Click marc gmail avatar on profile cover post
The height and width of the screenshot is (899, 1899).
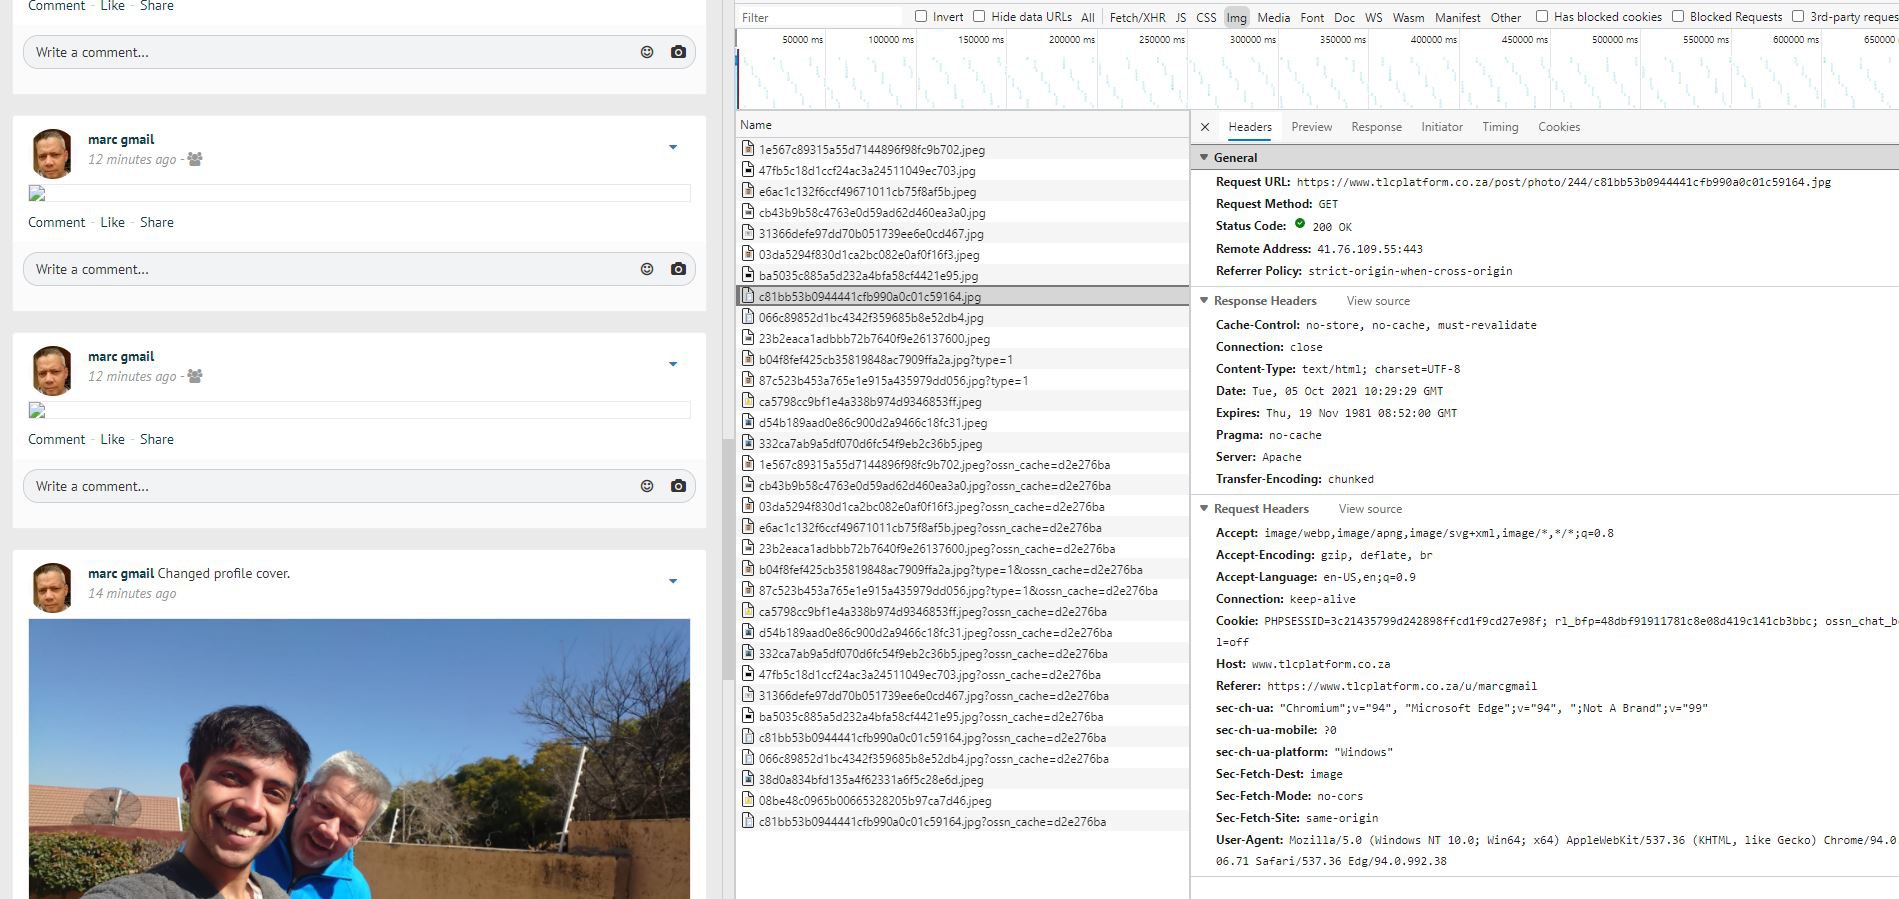[52, 587]
